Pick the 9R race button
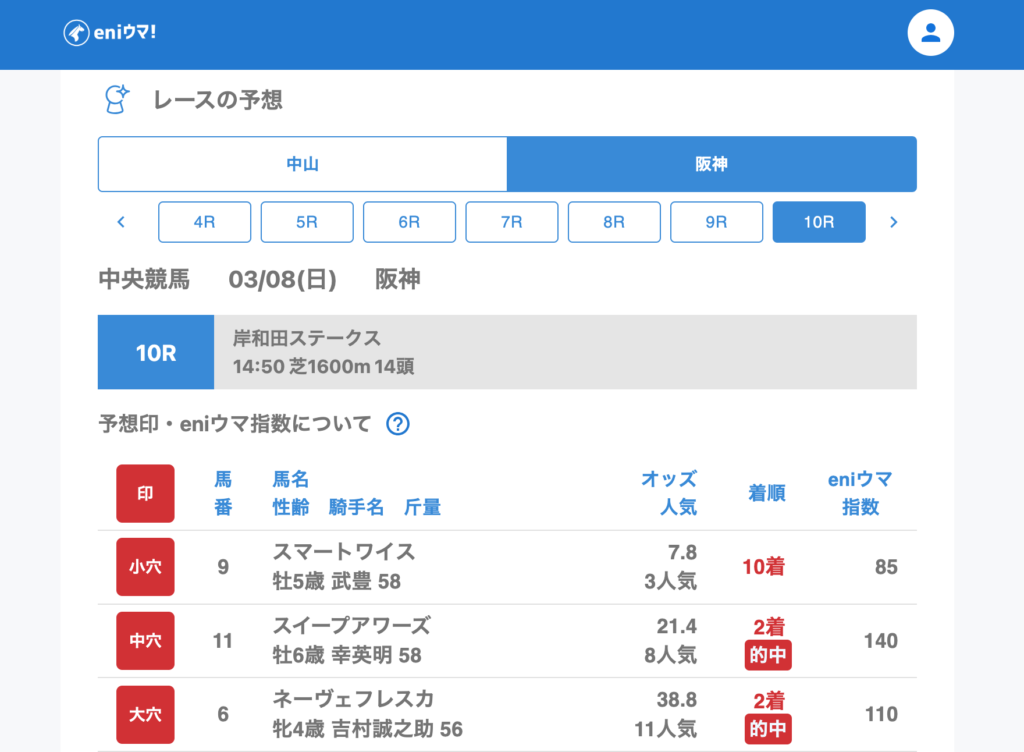The height and width of the screenshot is (752, 1024). (x=716, y=222)
